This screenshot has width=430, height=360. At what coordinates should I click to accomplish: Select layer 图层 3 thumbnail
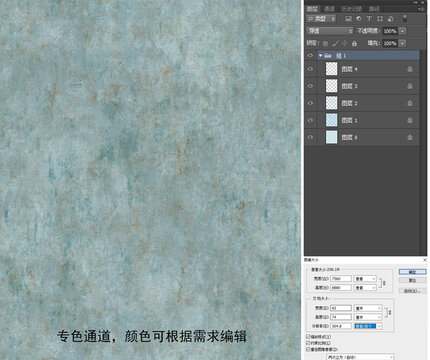tap(331, 86)
